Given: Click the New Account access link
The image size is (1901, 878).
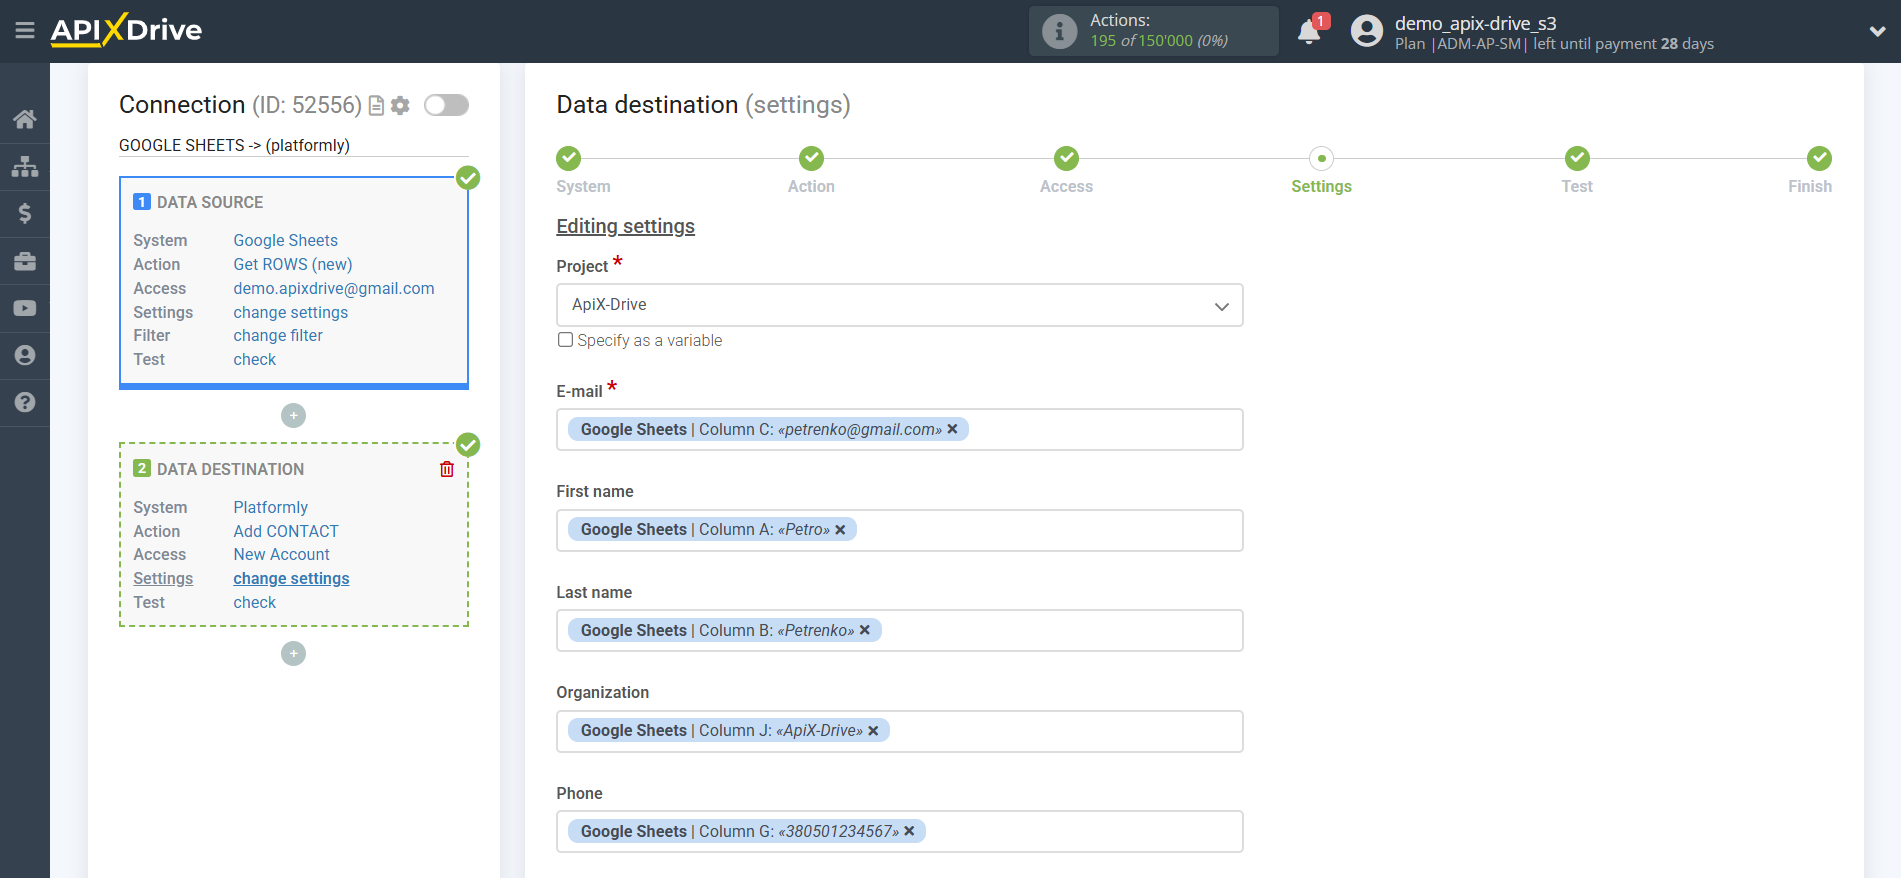Looking at the screenshot, I should 282,555.
